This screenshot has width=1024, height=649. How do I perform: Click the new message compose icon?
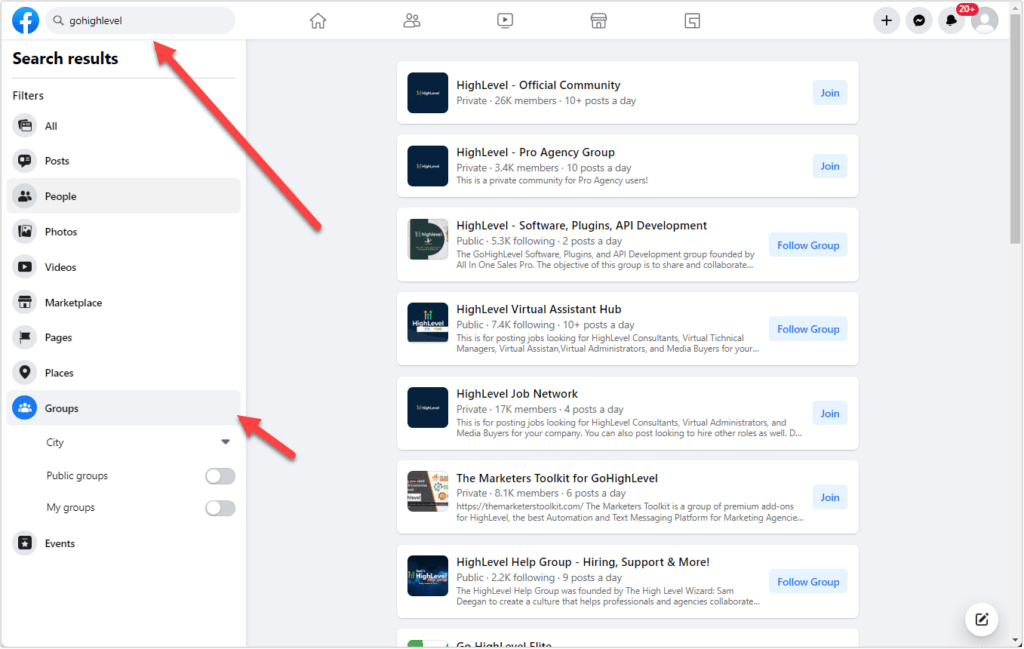[982, 619]
